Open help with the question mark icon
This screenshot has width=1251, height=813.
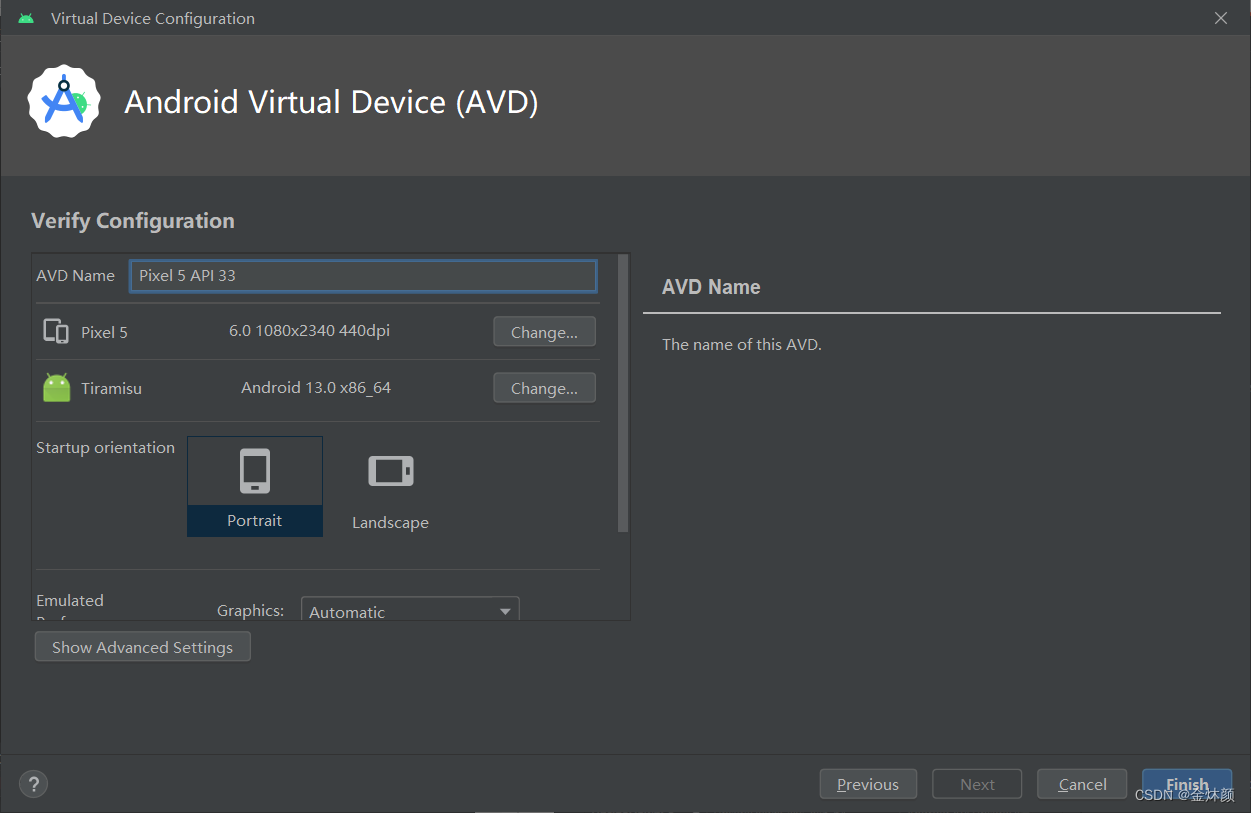click(33, 784)
